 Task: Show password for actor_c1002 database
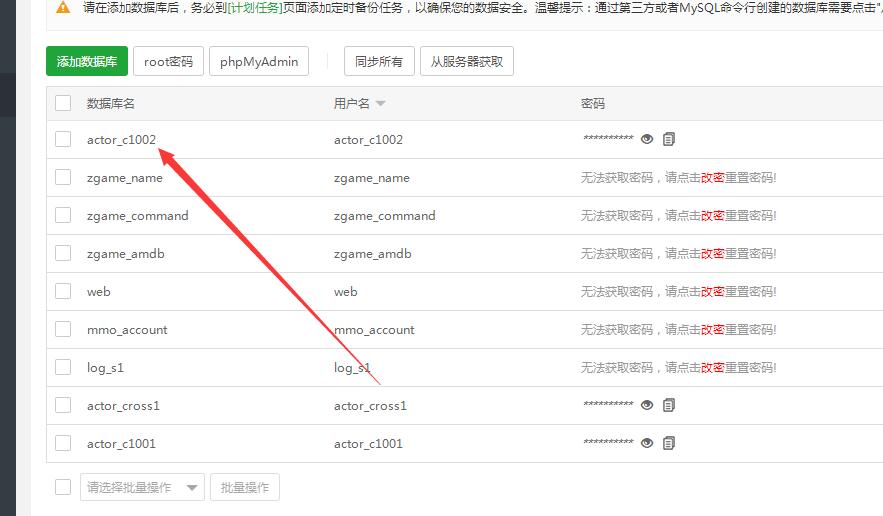(x=647, y=139)
